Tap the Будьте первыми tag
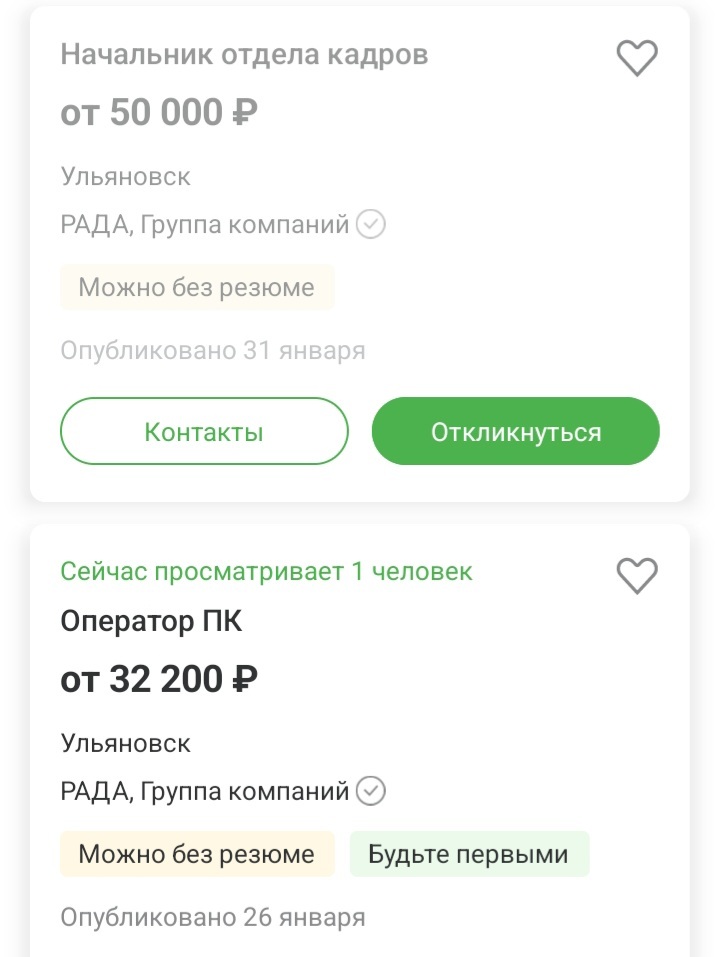 point(468,855)
